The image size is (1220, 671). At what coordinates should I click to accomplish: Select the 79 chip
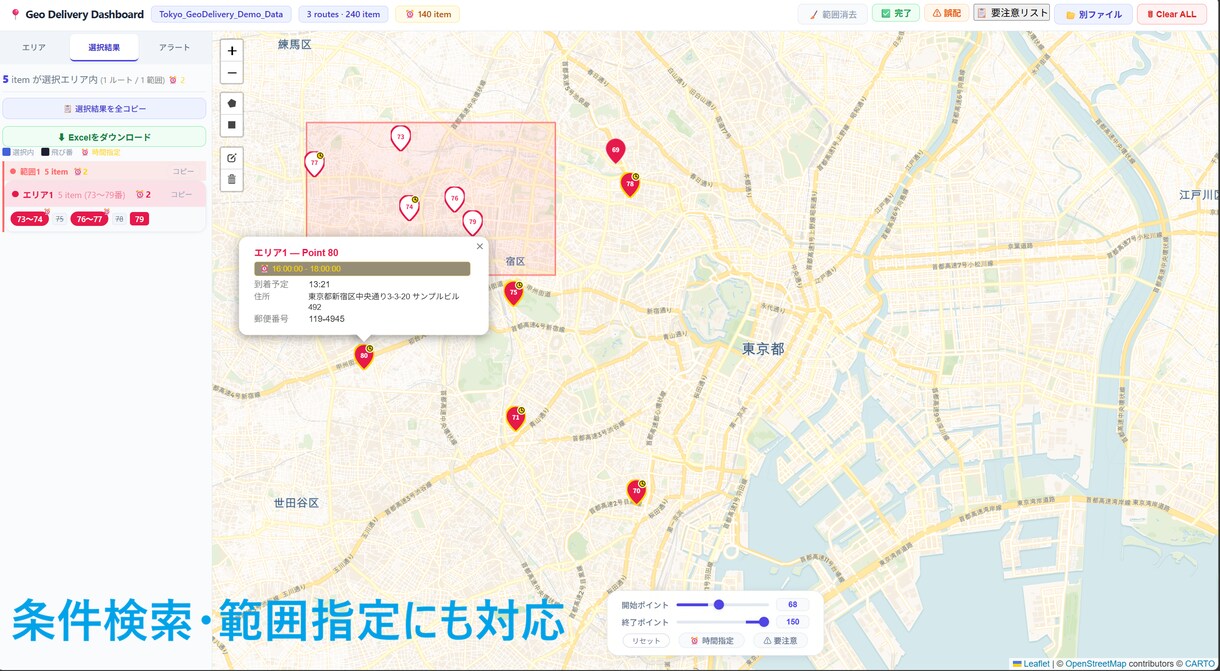tap(139, 219)
